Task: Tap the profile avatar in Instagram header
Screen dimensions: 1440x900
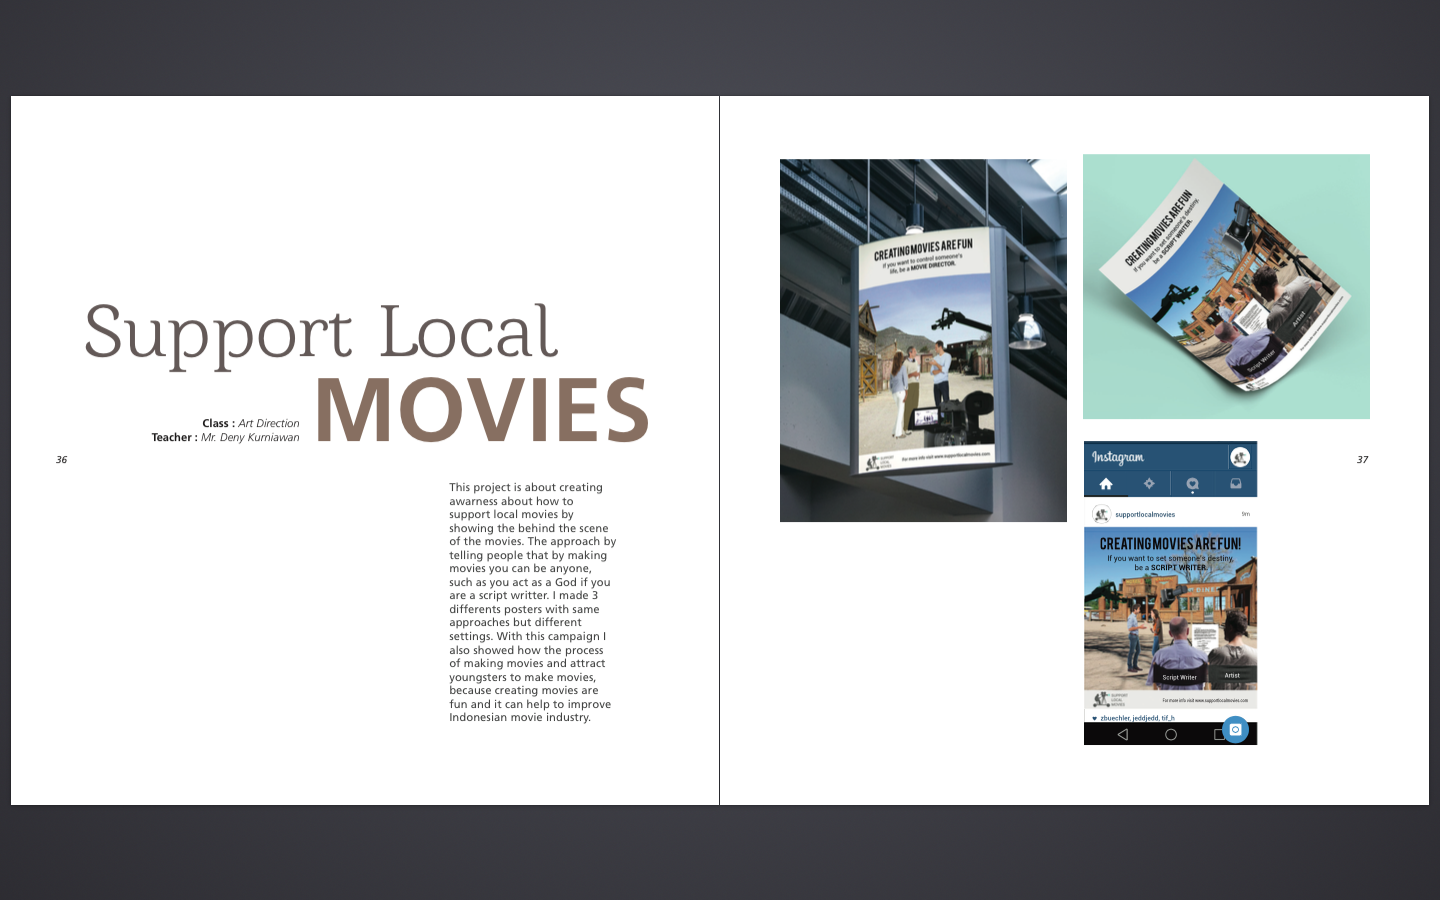Action: pyautogui.click(x=1240, y=457)
